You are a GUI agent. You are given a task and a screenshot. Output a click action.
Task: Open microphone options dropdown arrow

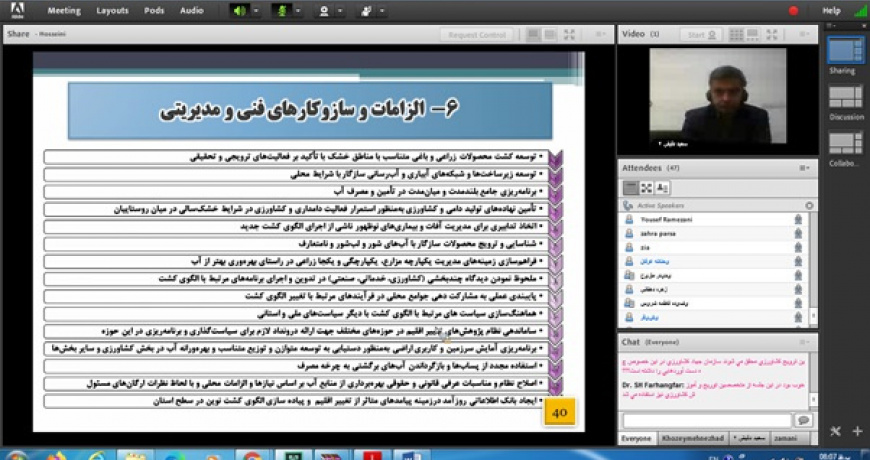[299, 11]
